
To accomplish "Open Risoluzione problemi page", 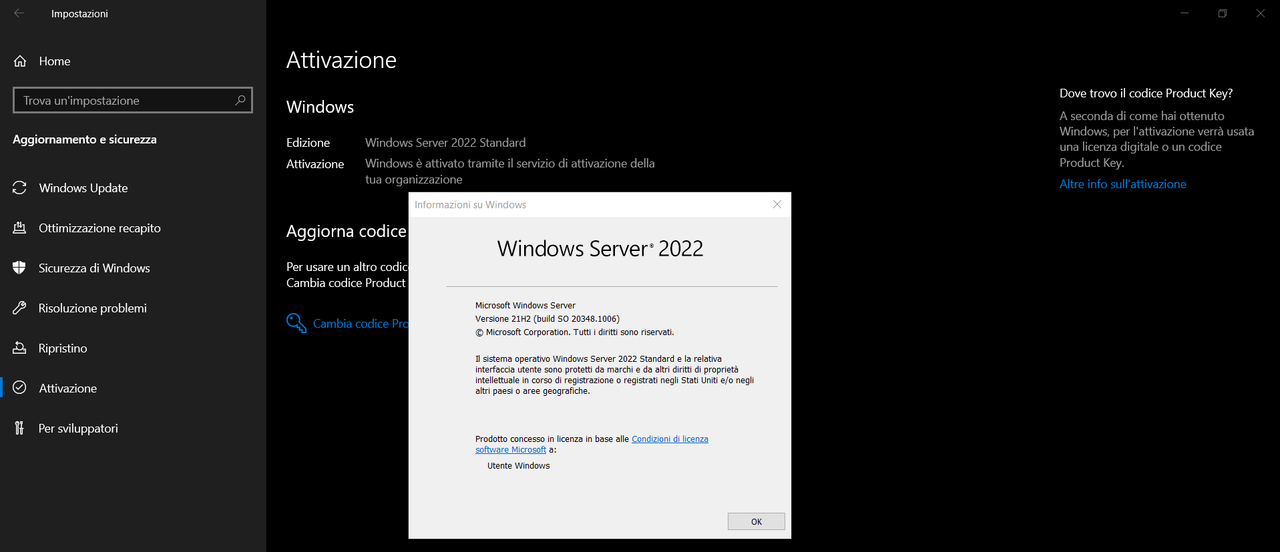I will (x=133, y=308).
